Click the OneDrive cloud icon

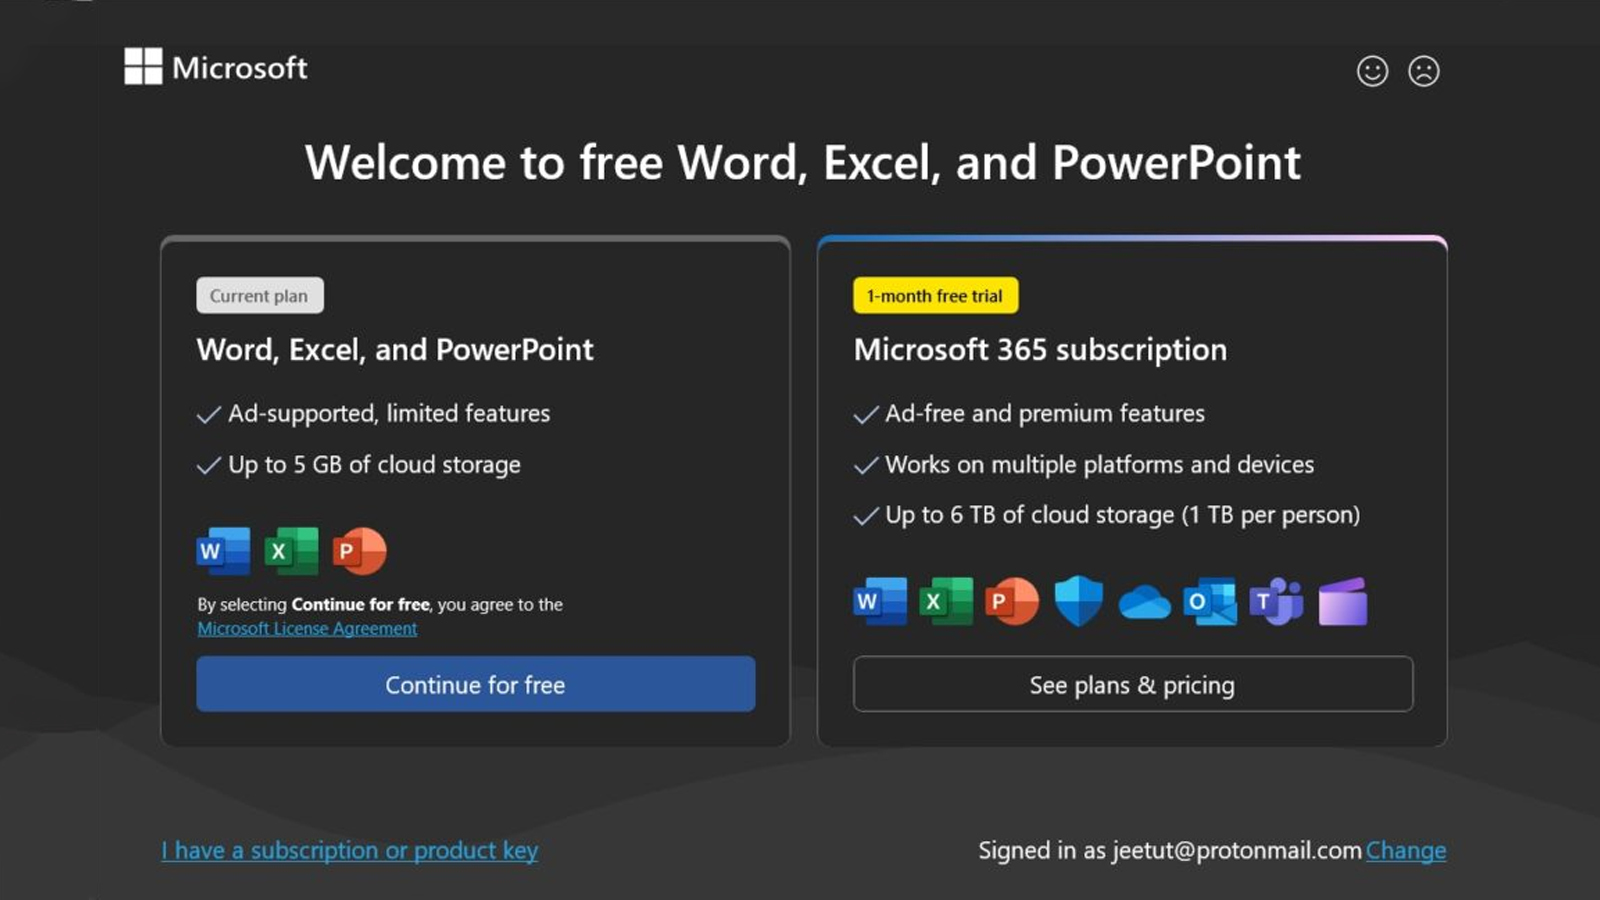coord(1144,602)
